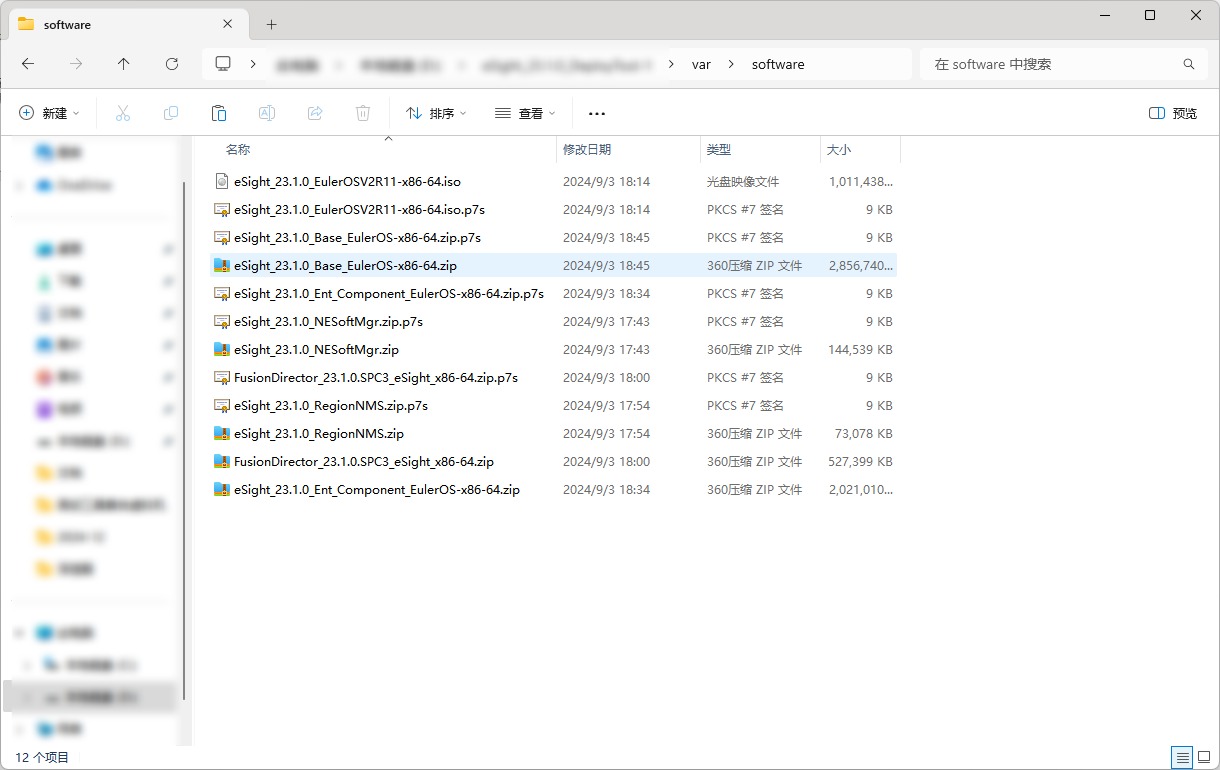Click the var breadcrumb in address bar
1220x770 pixels.
click(701, 64)
